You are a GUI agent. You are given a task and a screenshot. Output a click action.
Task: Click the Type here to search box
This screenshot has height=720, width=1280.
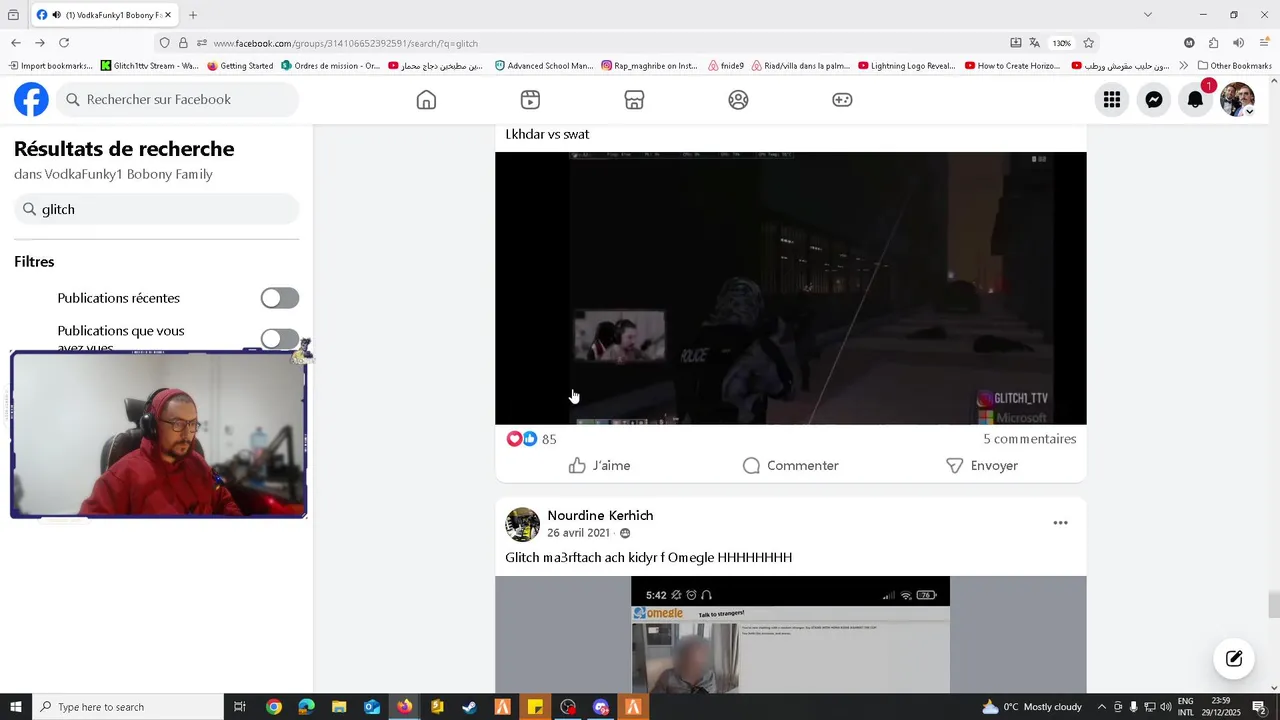click(x=128, y=707)
